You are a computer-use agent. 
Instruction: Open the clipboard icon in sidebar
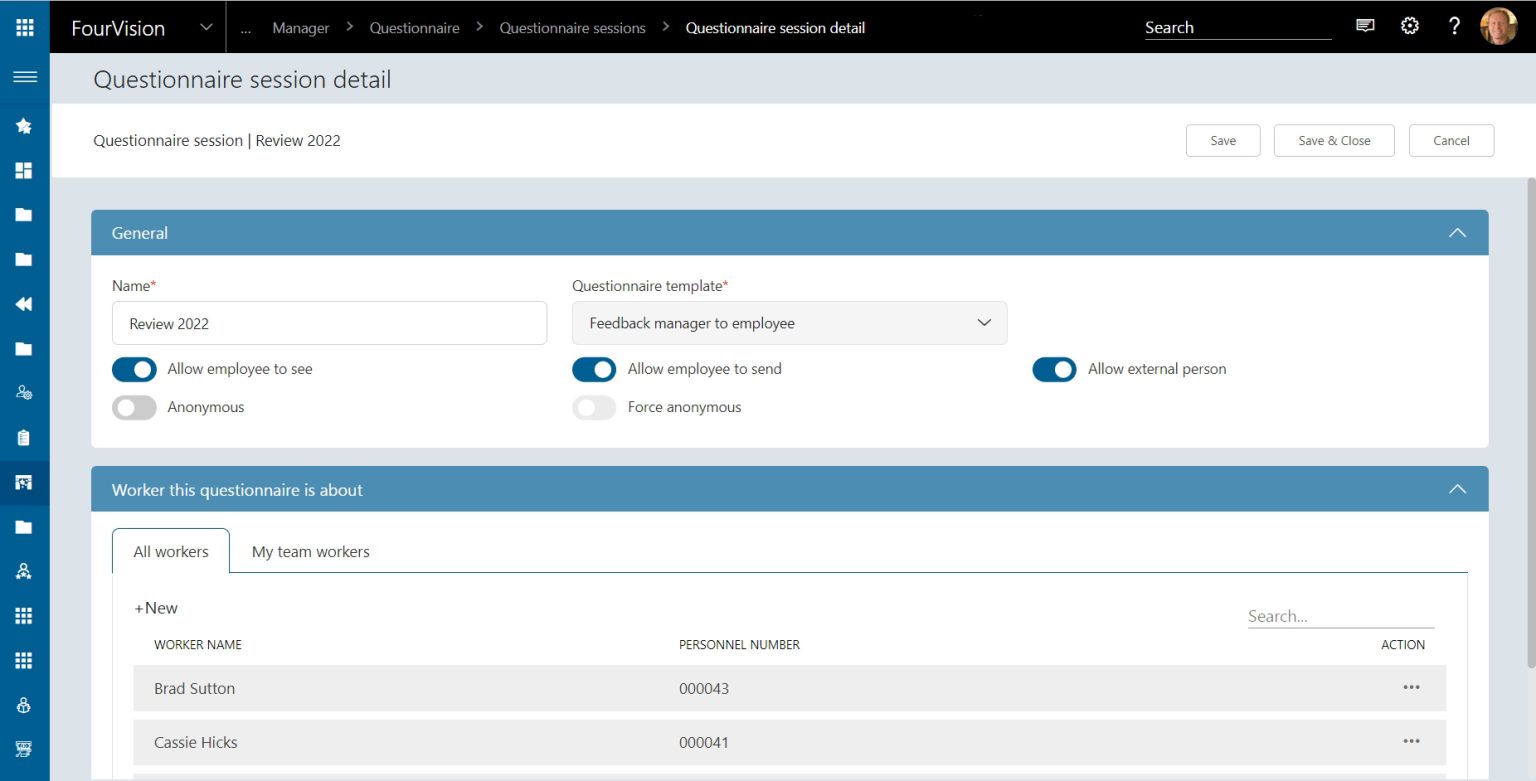click(24, 438)
